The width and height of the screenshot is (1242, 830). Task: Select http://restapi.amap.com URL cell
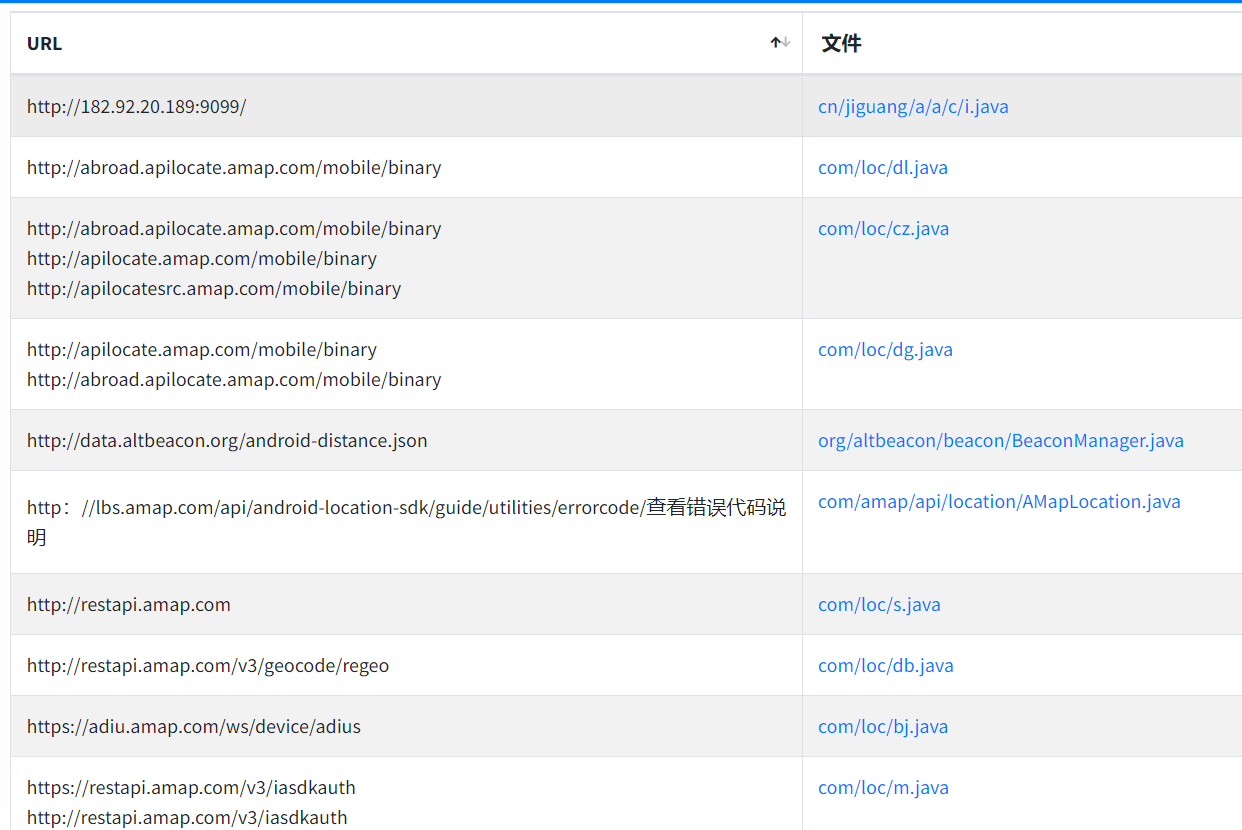[129, 604]
